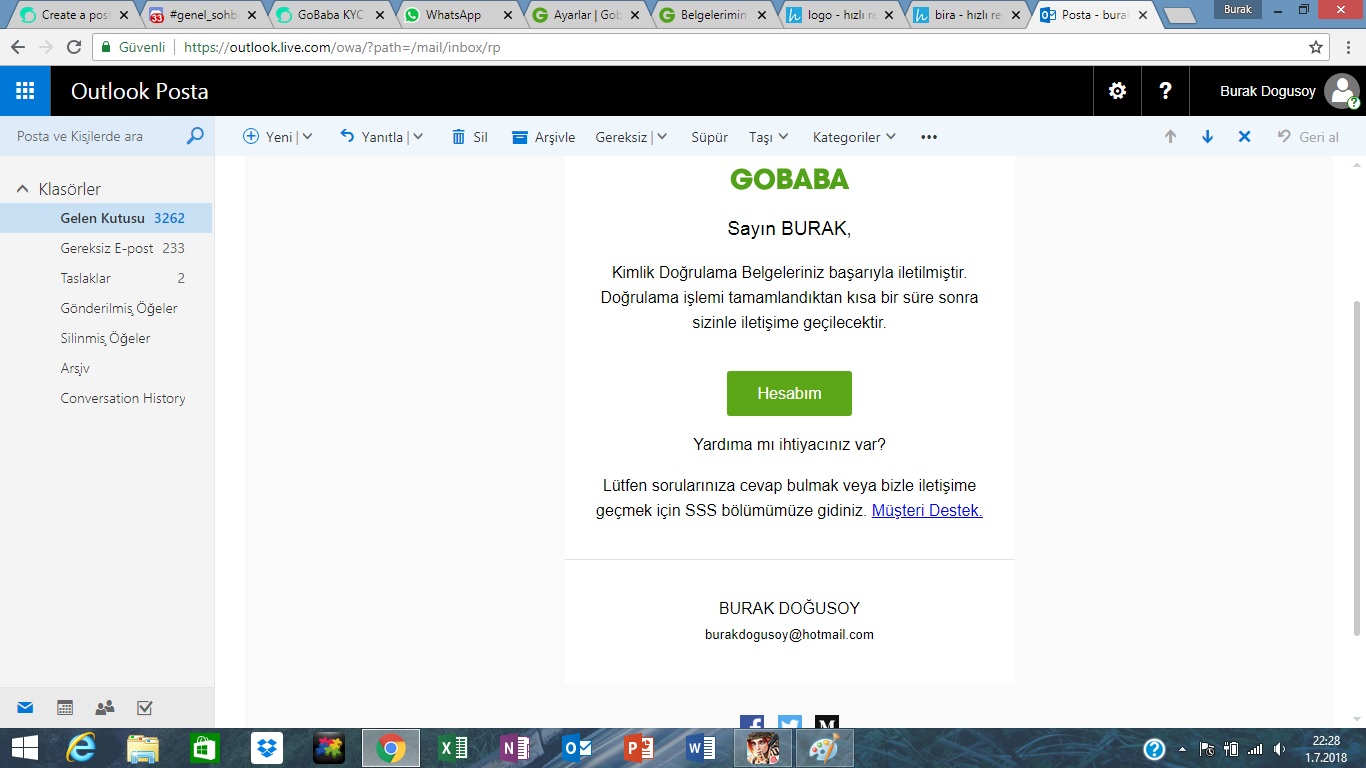The width and height of the screenshot is (1366, 768).
Task: Open Gönderilmiş Öğeler folder
Action: [x=106, y=308]
